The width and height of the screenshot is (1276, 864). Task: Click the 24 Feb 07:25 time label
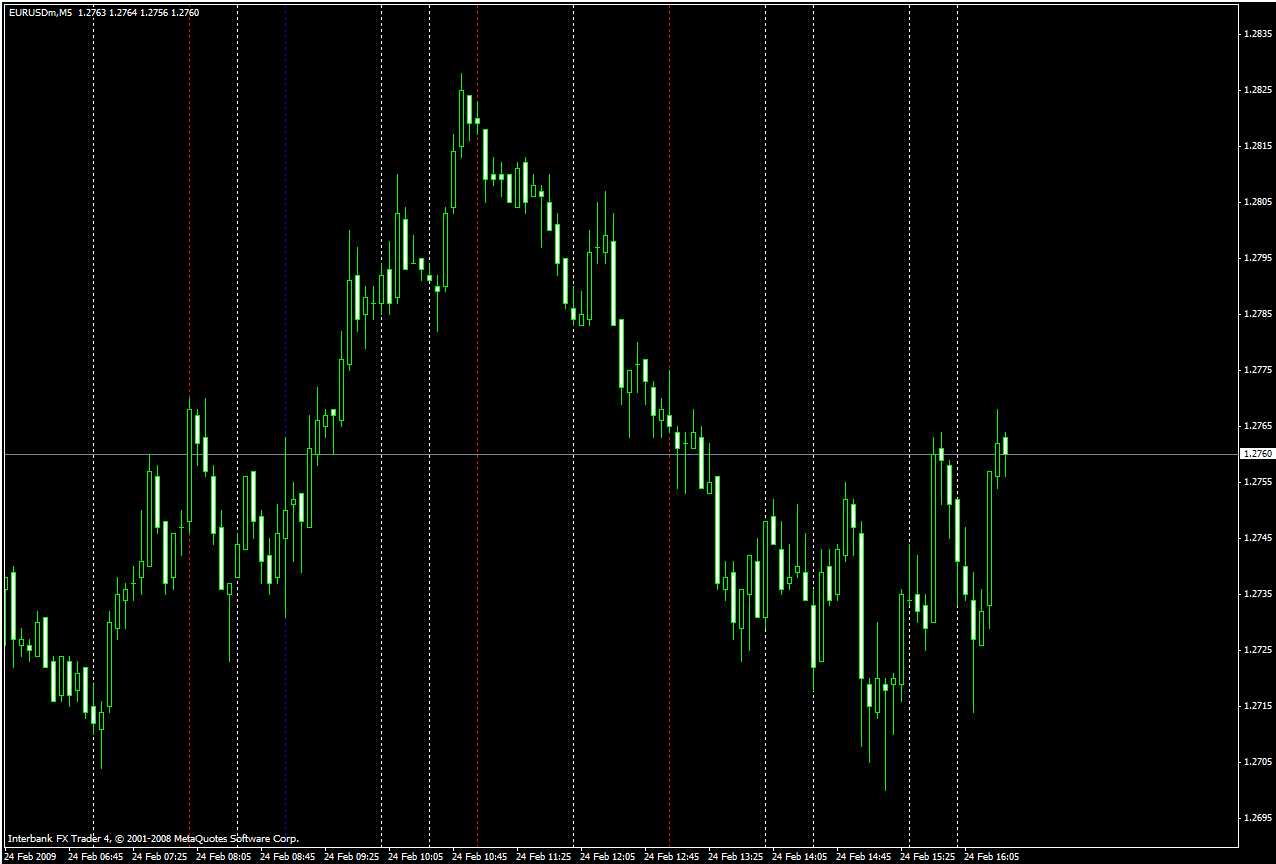pyautogui.click(x=160, y=857)
